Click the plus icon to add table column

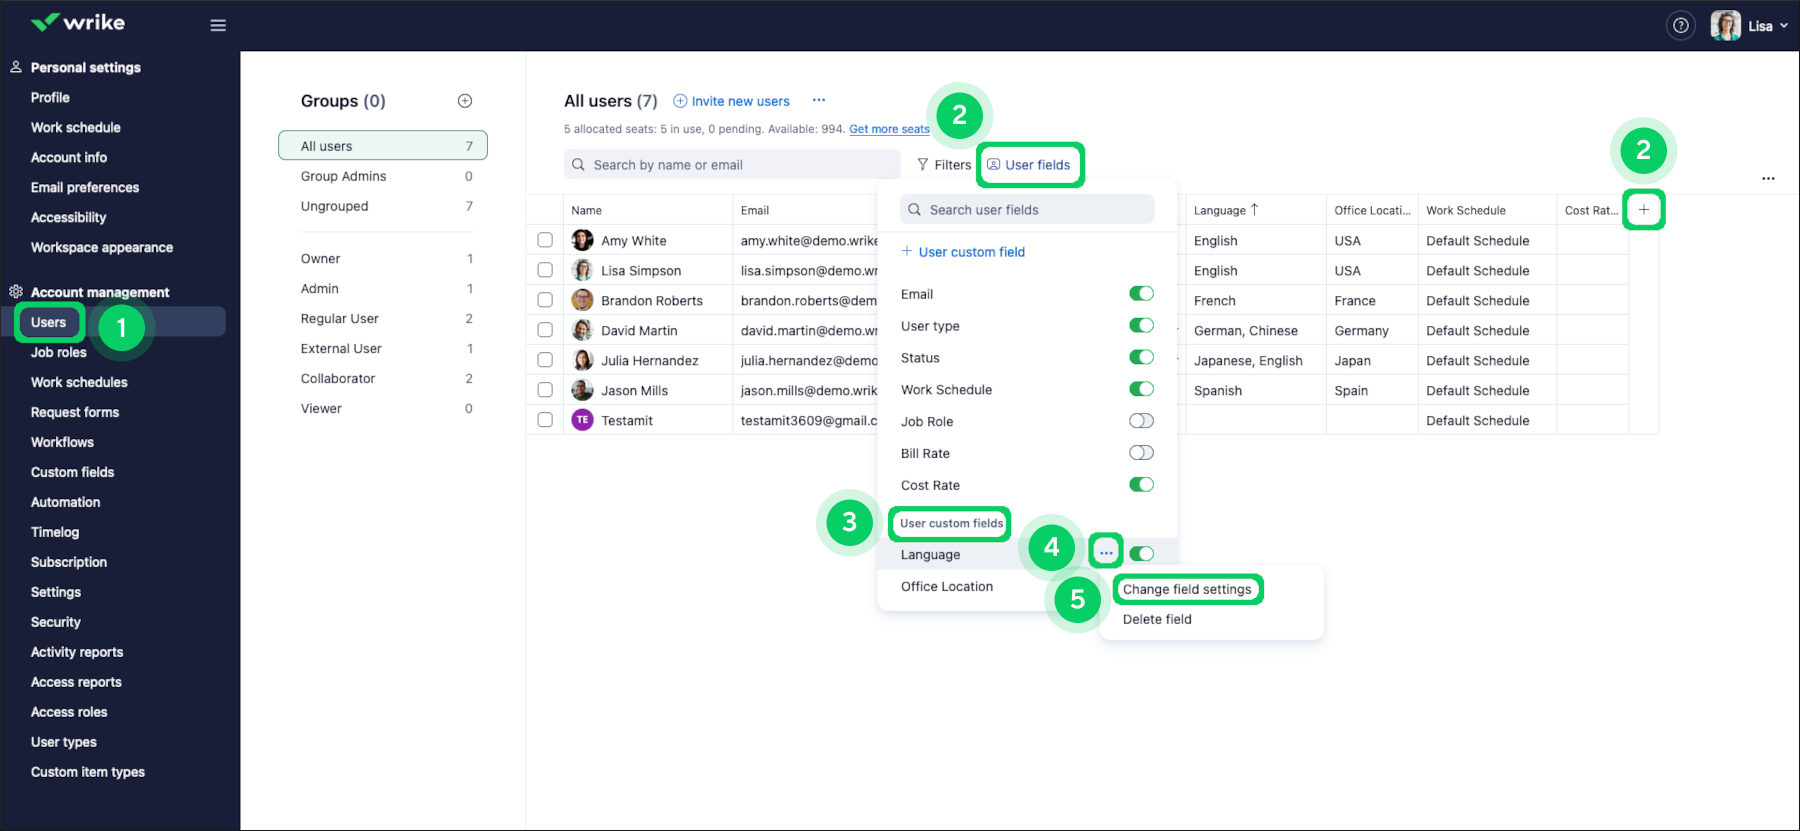pos(1643,210)
